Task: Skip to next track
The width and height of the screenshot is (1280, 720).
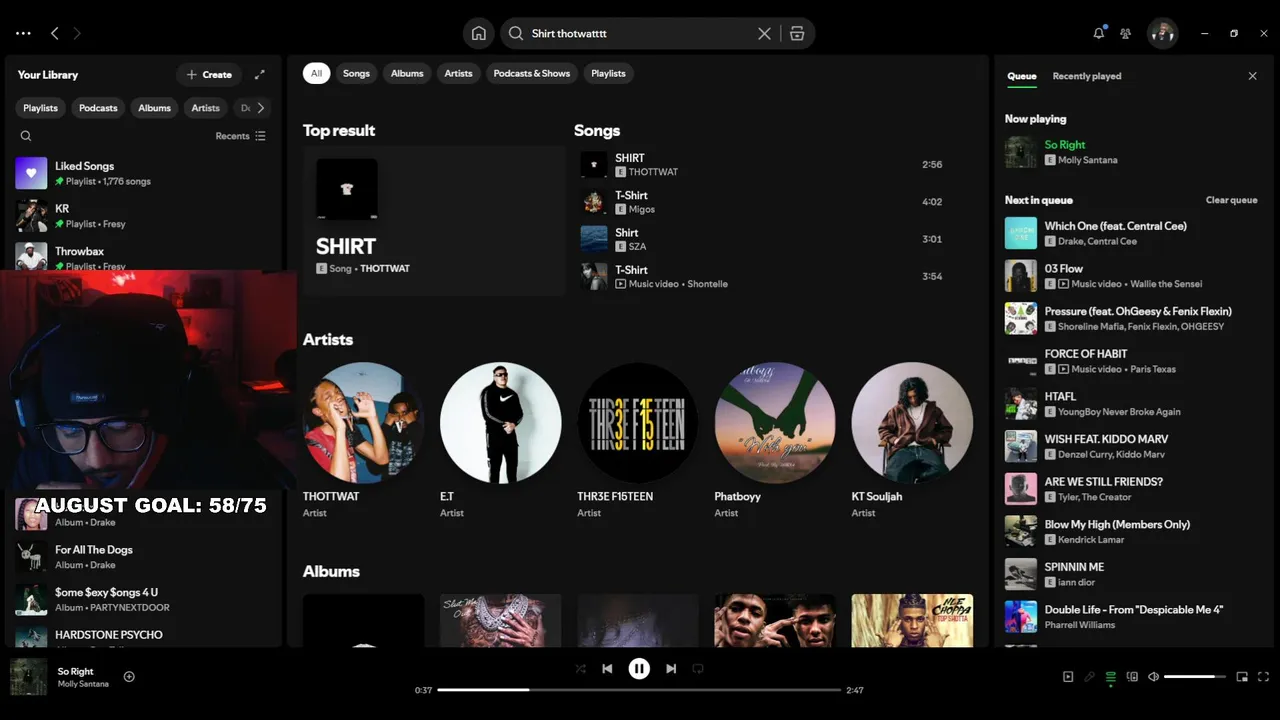Action: coord(671,669)
